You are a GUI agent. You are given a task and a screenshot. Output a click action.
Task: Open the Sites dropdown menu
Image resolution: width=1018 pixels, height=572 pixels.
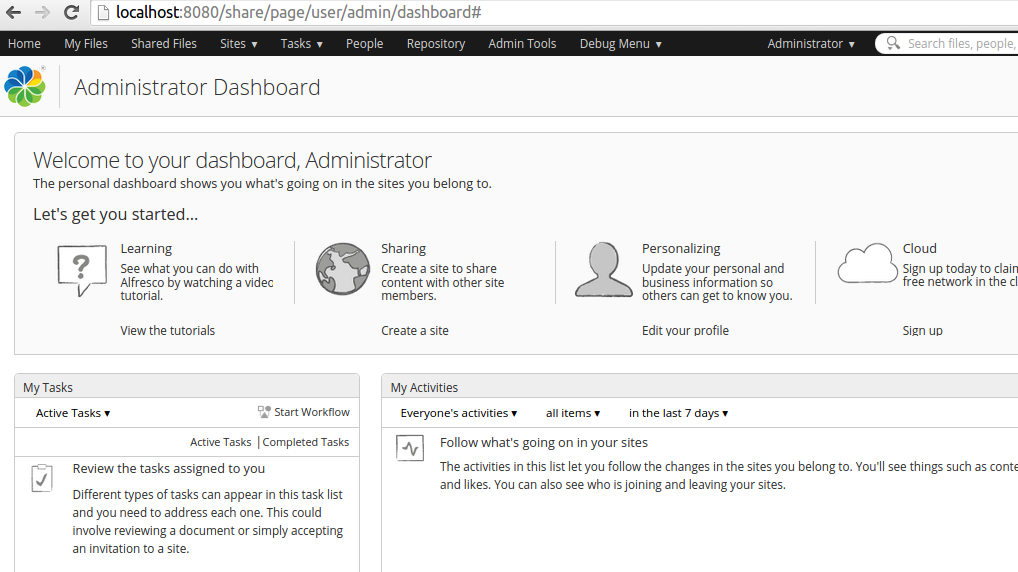tap(238, 44)
